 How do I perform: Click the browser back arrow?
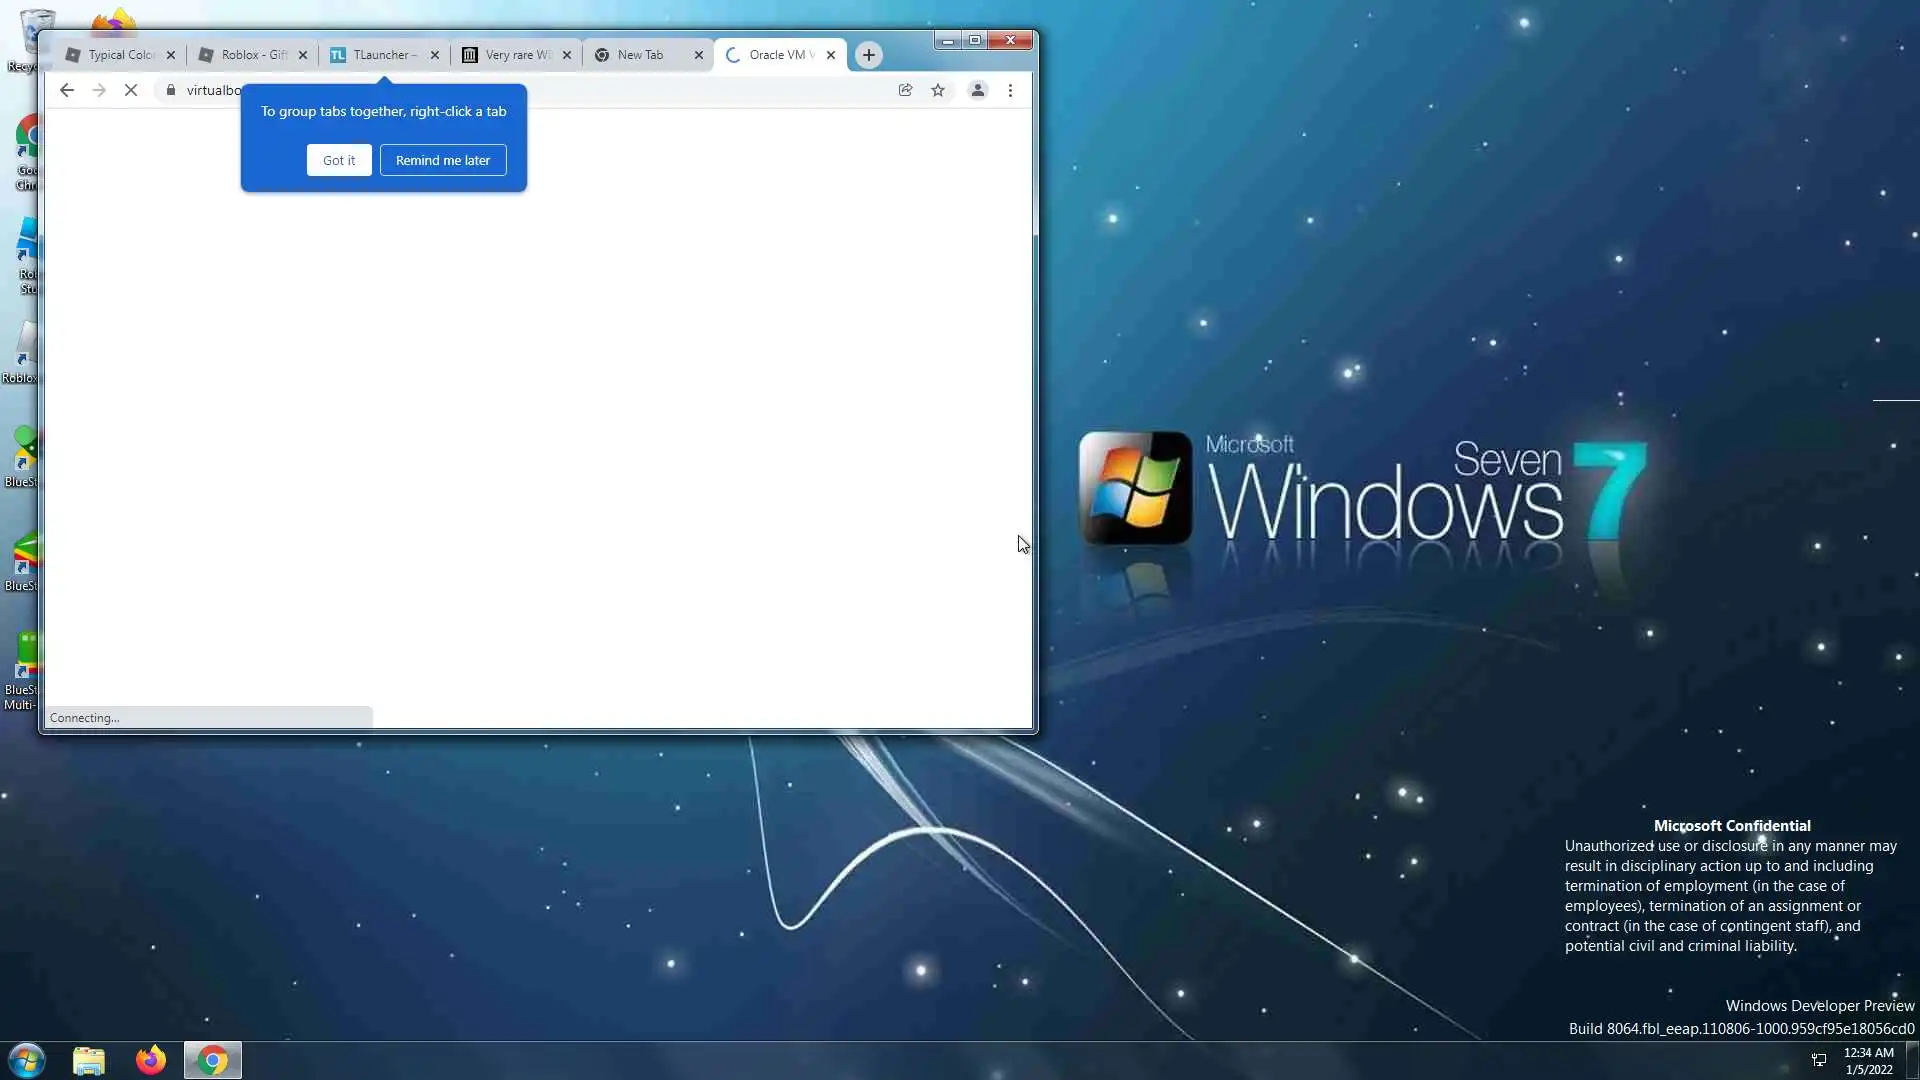click(67, 90)
